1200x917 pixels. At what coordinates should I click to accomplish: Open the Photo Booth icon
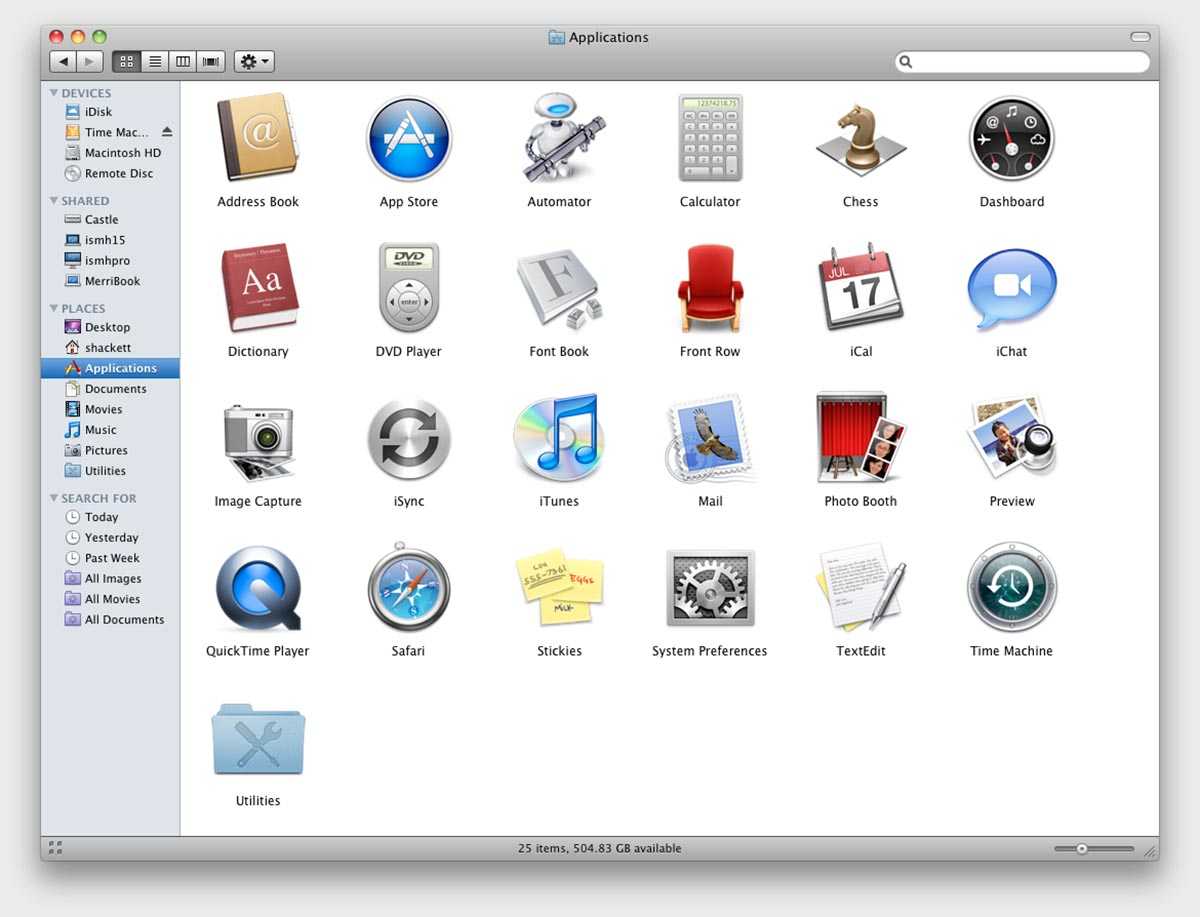pyautogui.click(x=860, y=439)
